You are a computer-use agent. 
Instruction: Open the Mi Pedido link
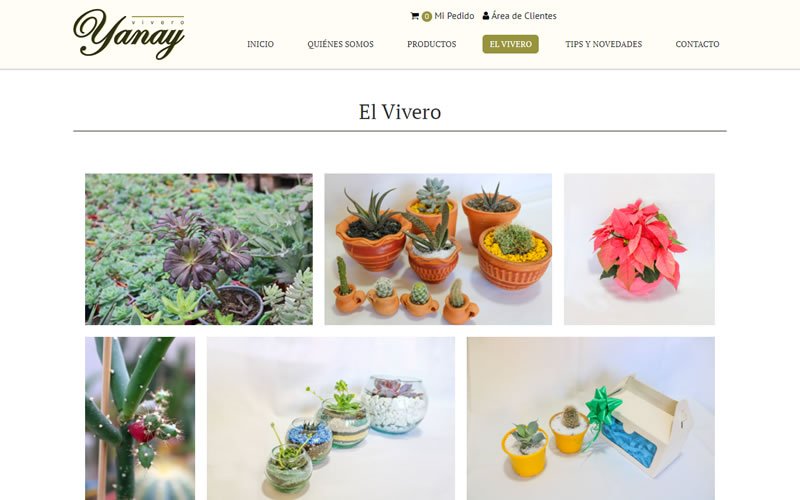(454, 16)
